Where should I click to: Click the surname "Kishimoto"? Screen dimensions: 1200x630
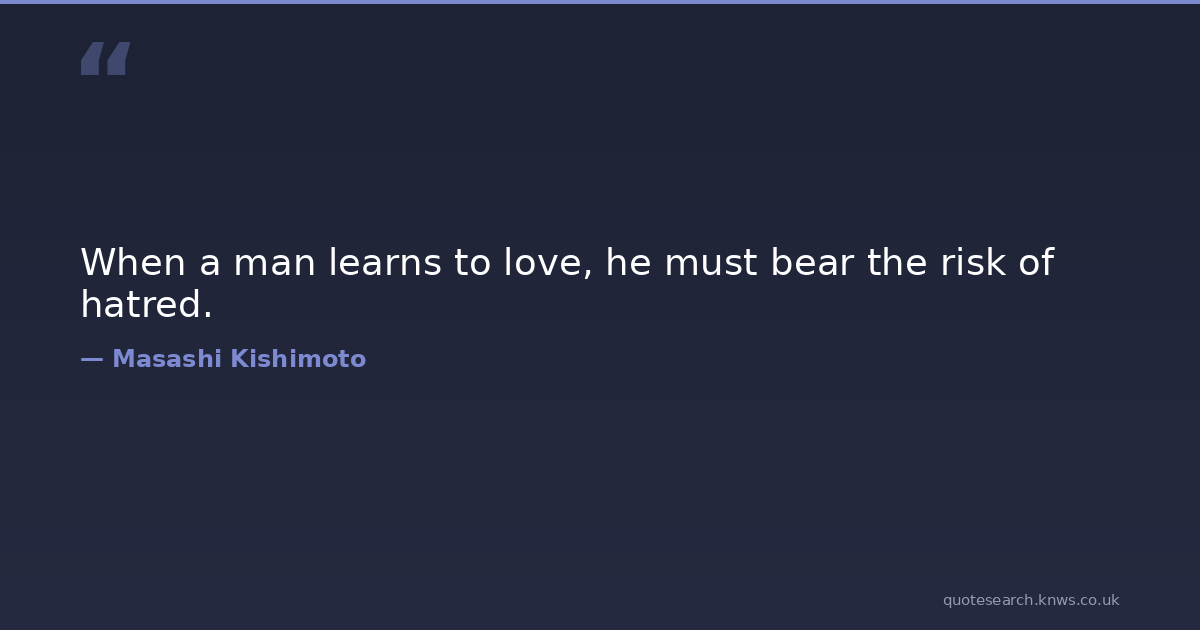(x=298, y=359)
